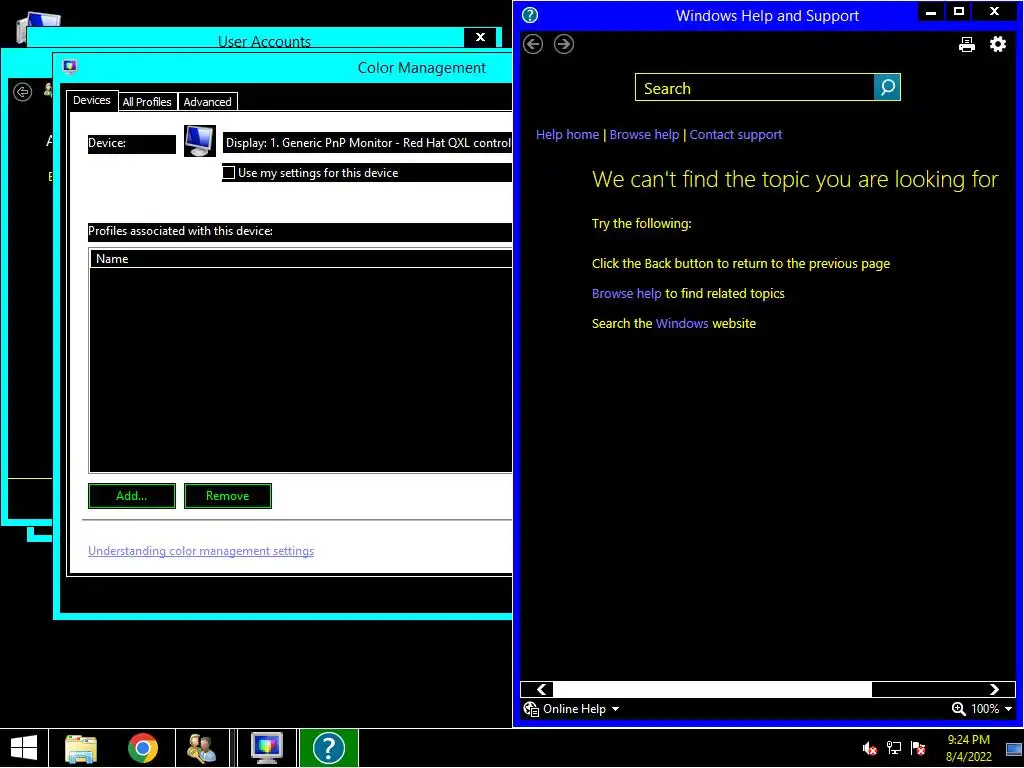The image size is (1024, 768).
Task: Switch to the Advanced tab
Action: click(x=208, y=102)
